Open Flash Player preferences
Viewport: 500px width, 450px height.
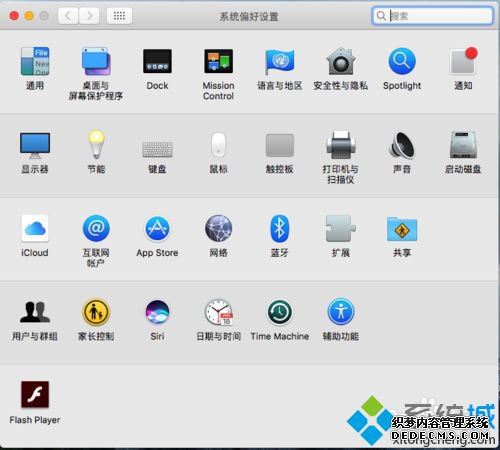35,395
